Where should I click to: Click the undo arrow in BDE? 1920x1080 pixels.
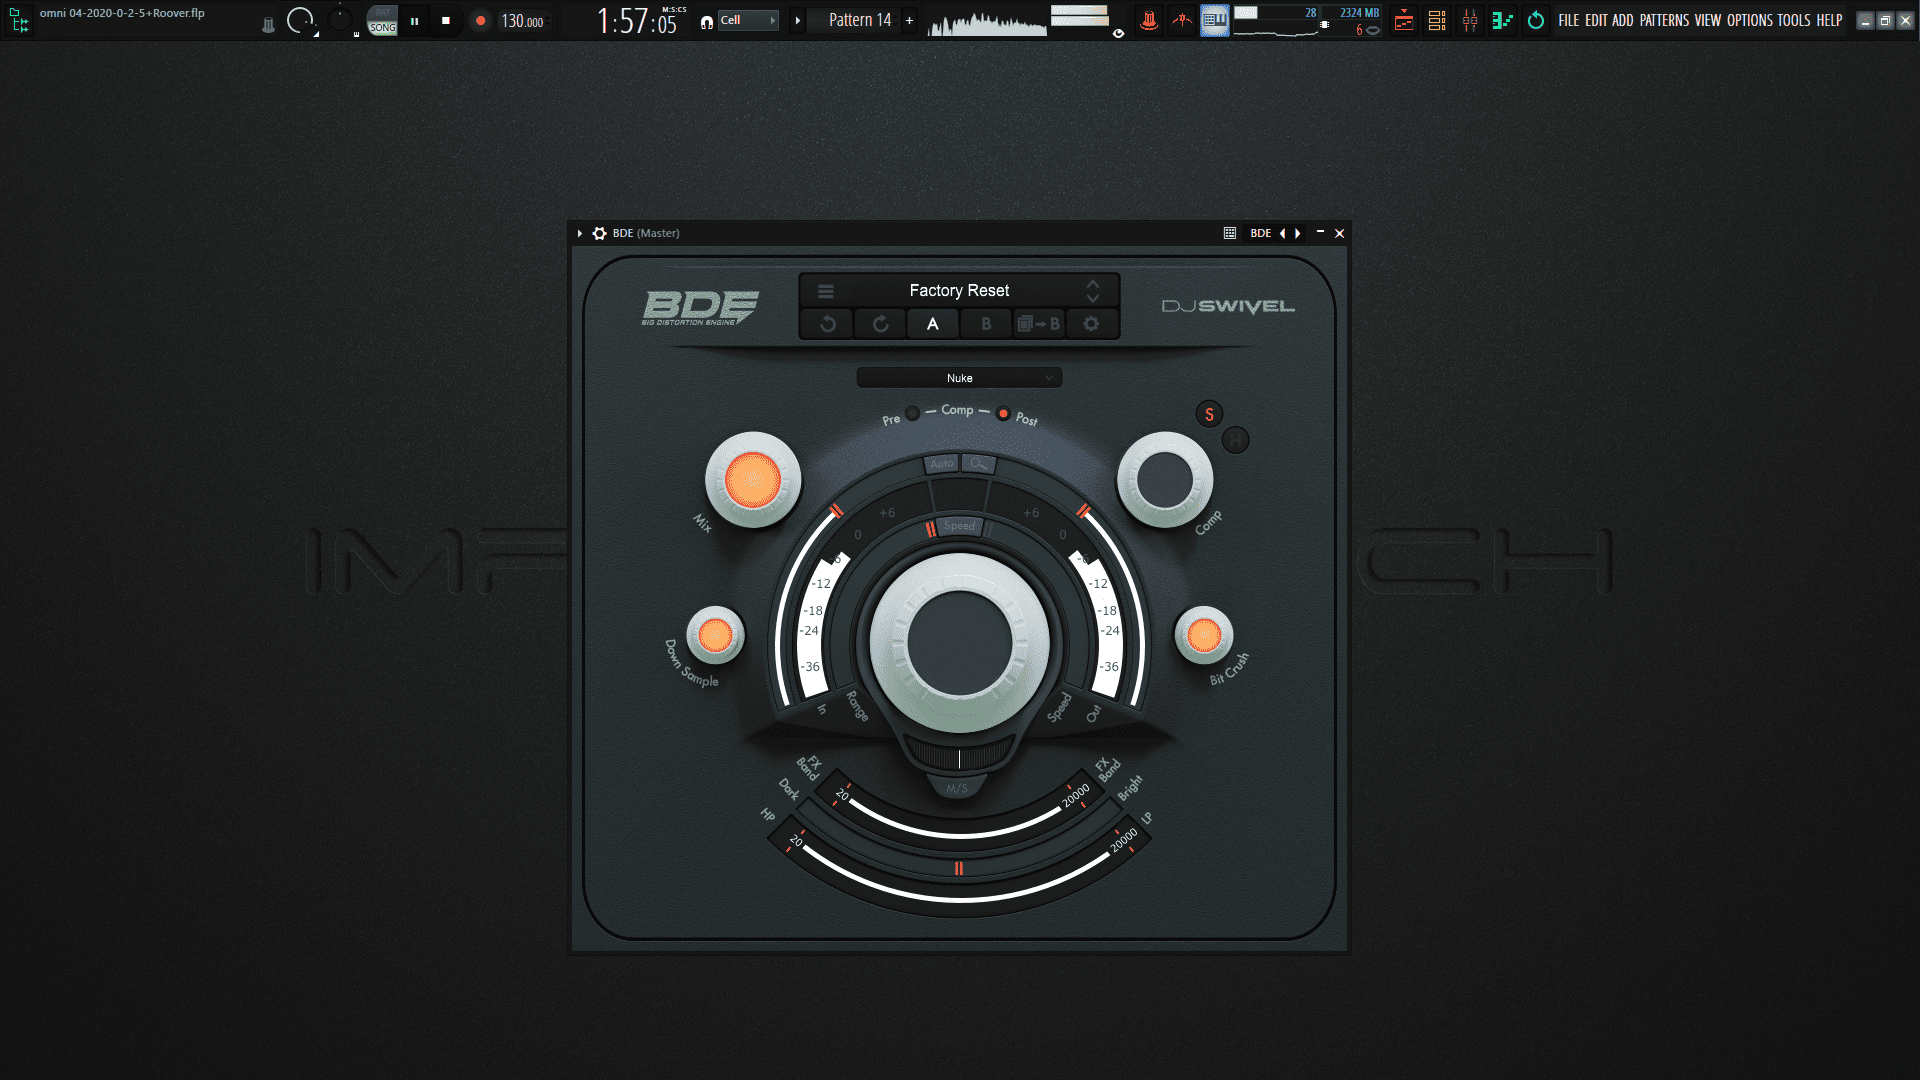828,324
